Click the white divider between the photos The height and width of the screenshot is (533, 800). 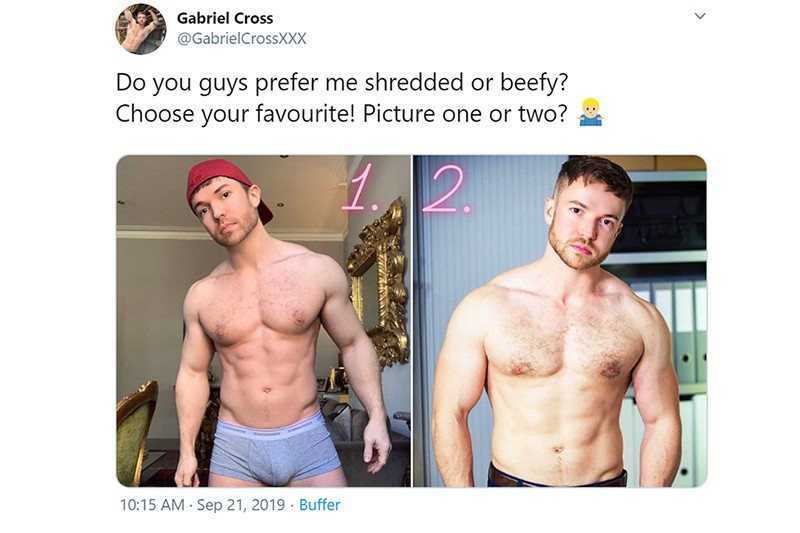click(412, 321)
